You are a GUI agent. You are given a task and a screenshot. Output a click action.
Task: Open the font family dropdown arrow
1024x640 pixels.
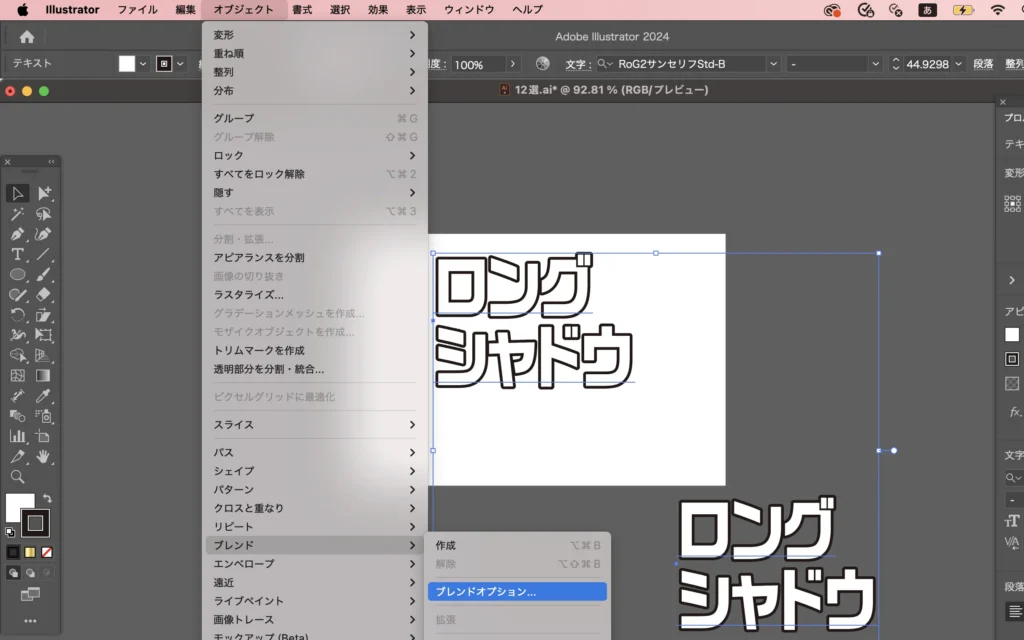tap(773, 64)
